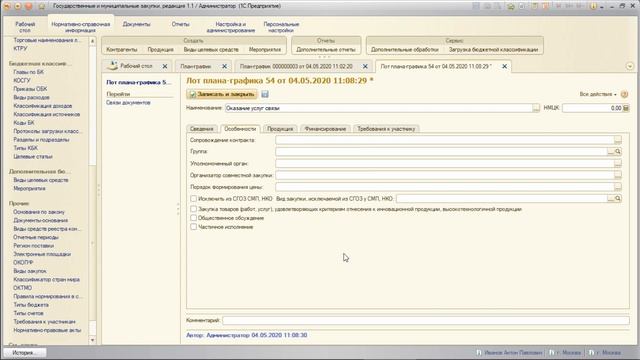This screenshot has height=360, width=640.
Task: Open the ellipsis button in the Наименование field
Action: click(x=536, y=108)
